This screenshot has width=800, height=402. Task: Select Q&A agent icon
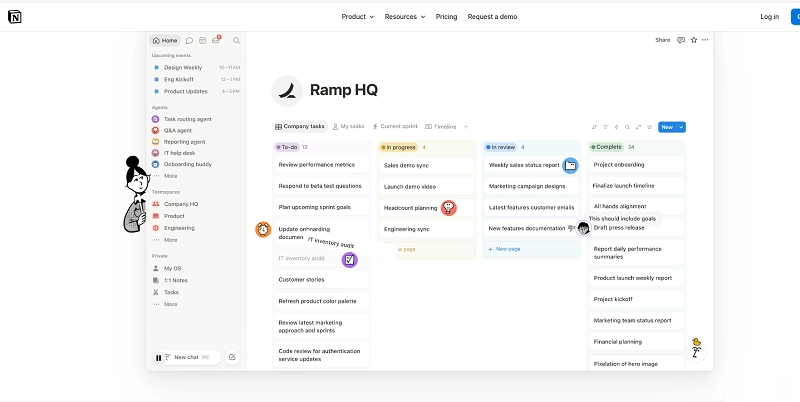(156, 130)
